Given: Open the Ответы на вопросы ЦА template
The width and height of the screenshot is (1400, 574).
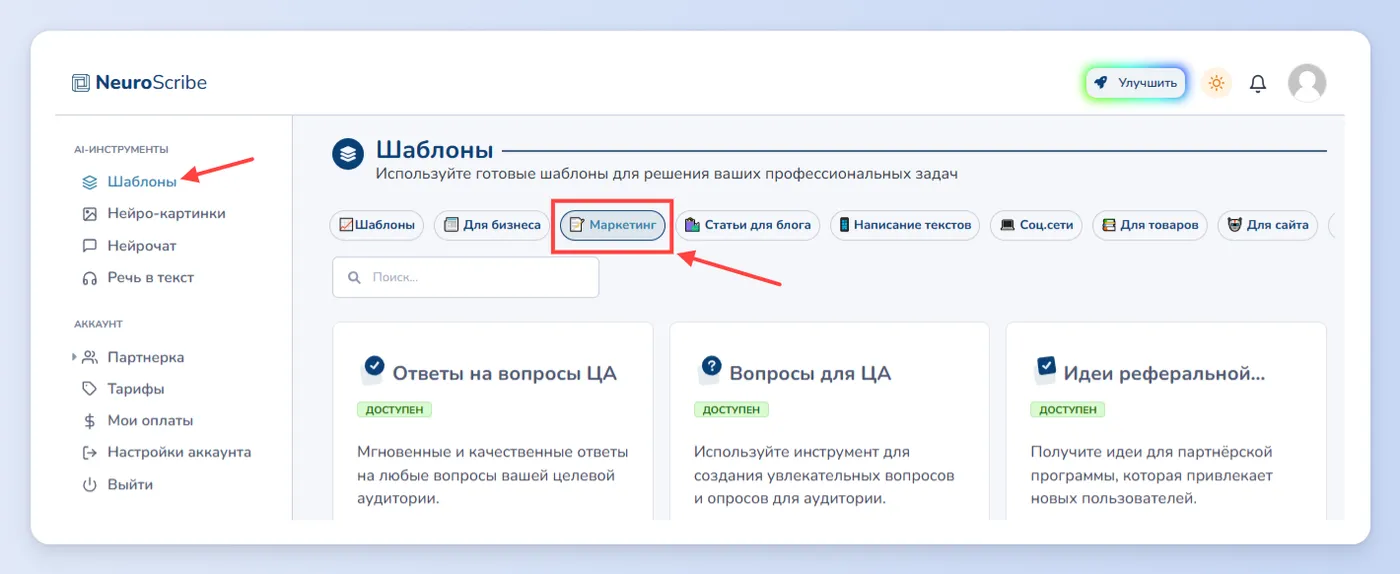Looking at the screenshot, I should pos(504,374).
